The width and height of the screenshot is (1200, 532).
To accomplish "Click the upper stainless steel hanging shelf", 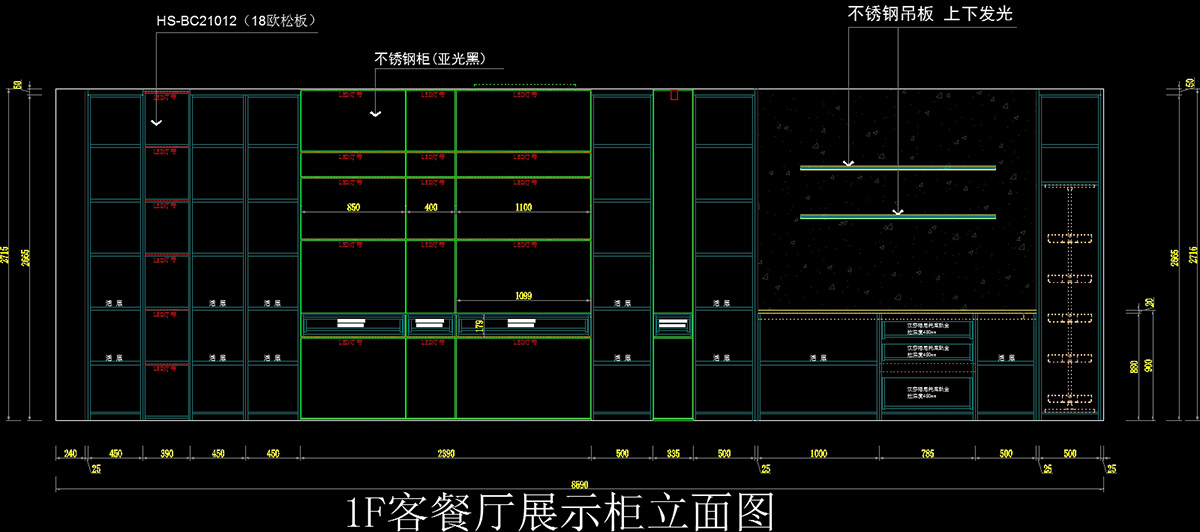I will click(x=897, y=168).
